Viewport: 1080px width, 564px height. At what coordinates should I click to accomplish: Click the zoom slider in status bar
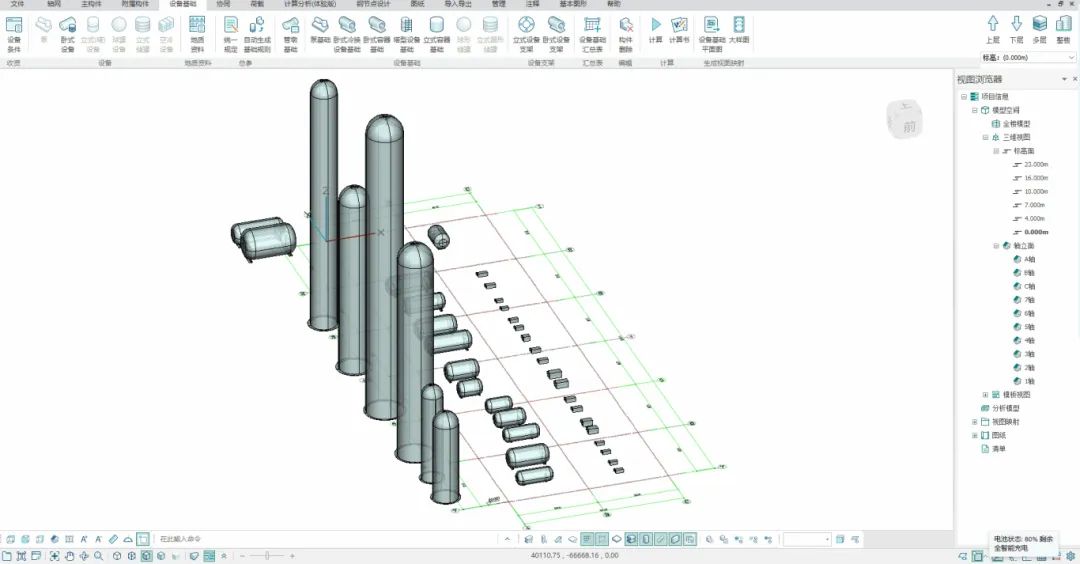[265, 556]
